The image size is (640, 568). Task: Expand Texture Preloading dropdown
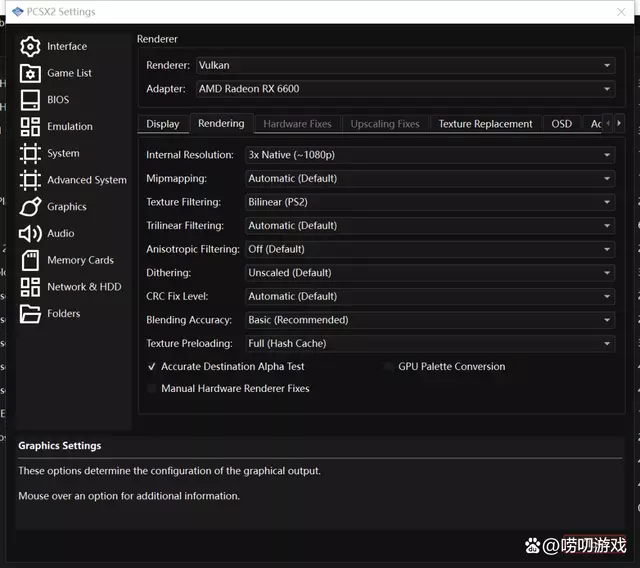click(x=430, y=344)
